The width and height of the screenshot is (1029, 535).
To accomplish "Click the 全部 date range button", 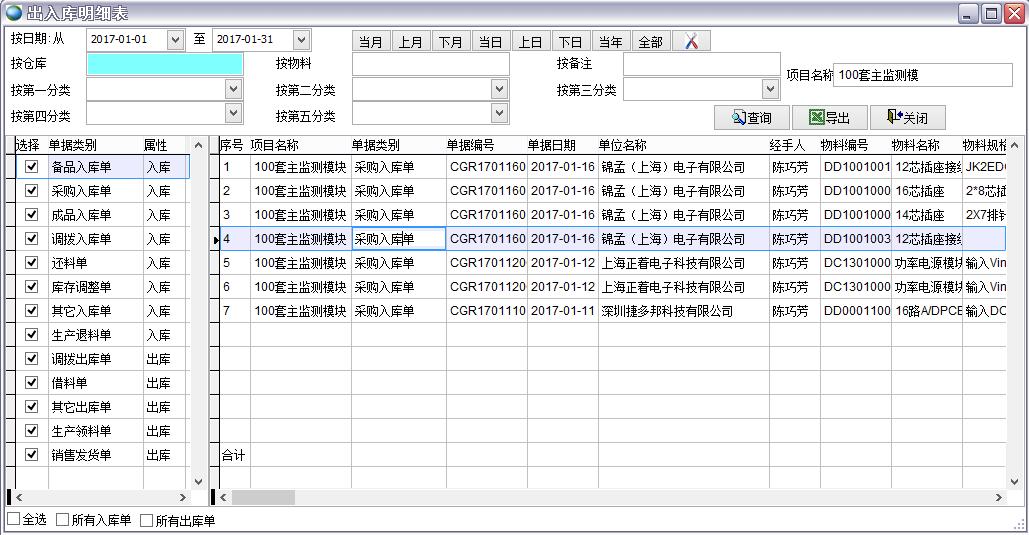I will point(650,41).
